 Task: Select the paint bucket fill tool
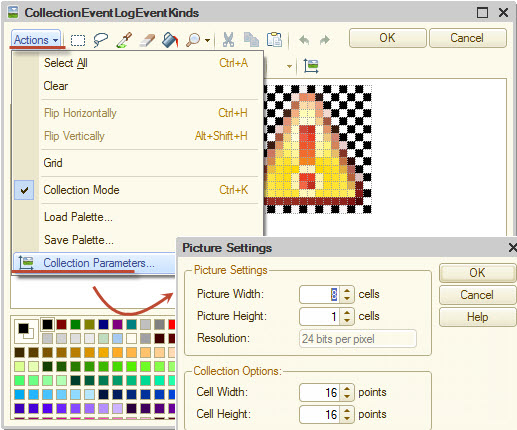(x=170, y=40)
